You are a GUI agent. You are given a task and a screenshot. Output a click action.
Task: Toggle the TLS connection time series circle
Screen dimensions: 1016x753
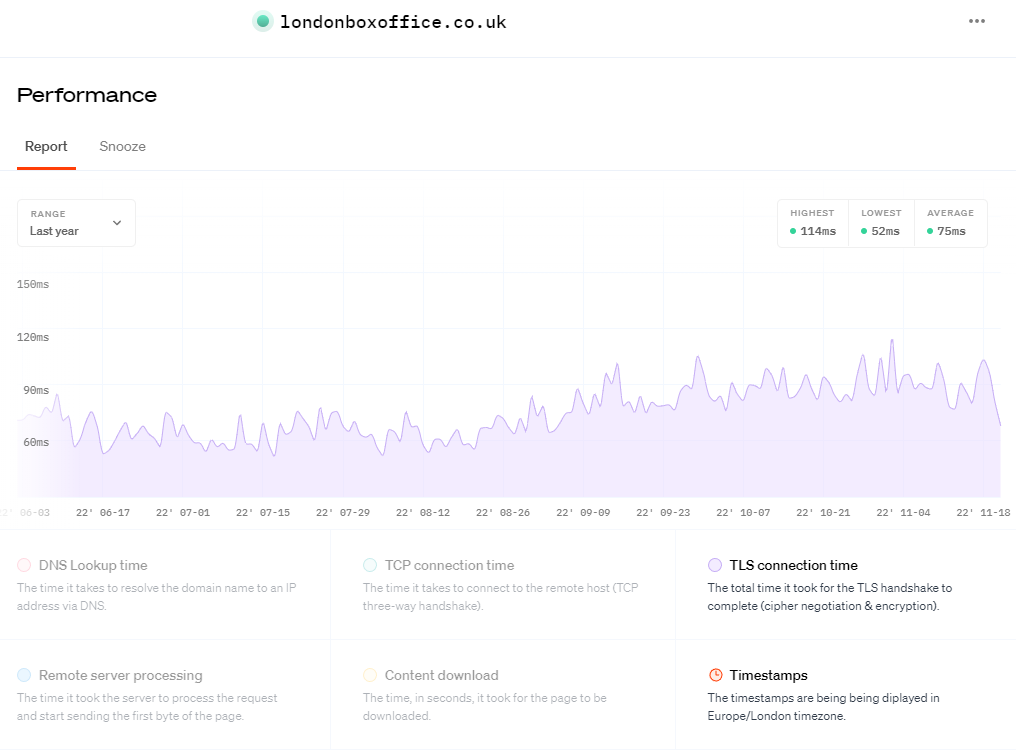point(715,565)
